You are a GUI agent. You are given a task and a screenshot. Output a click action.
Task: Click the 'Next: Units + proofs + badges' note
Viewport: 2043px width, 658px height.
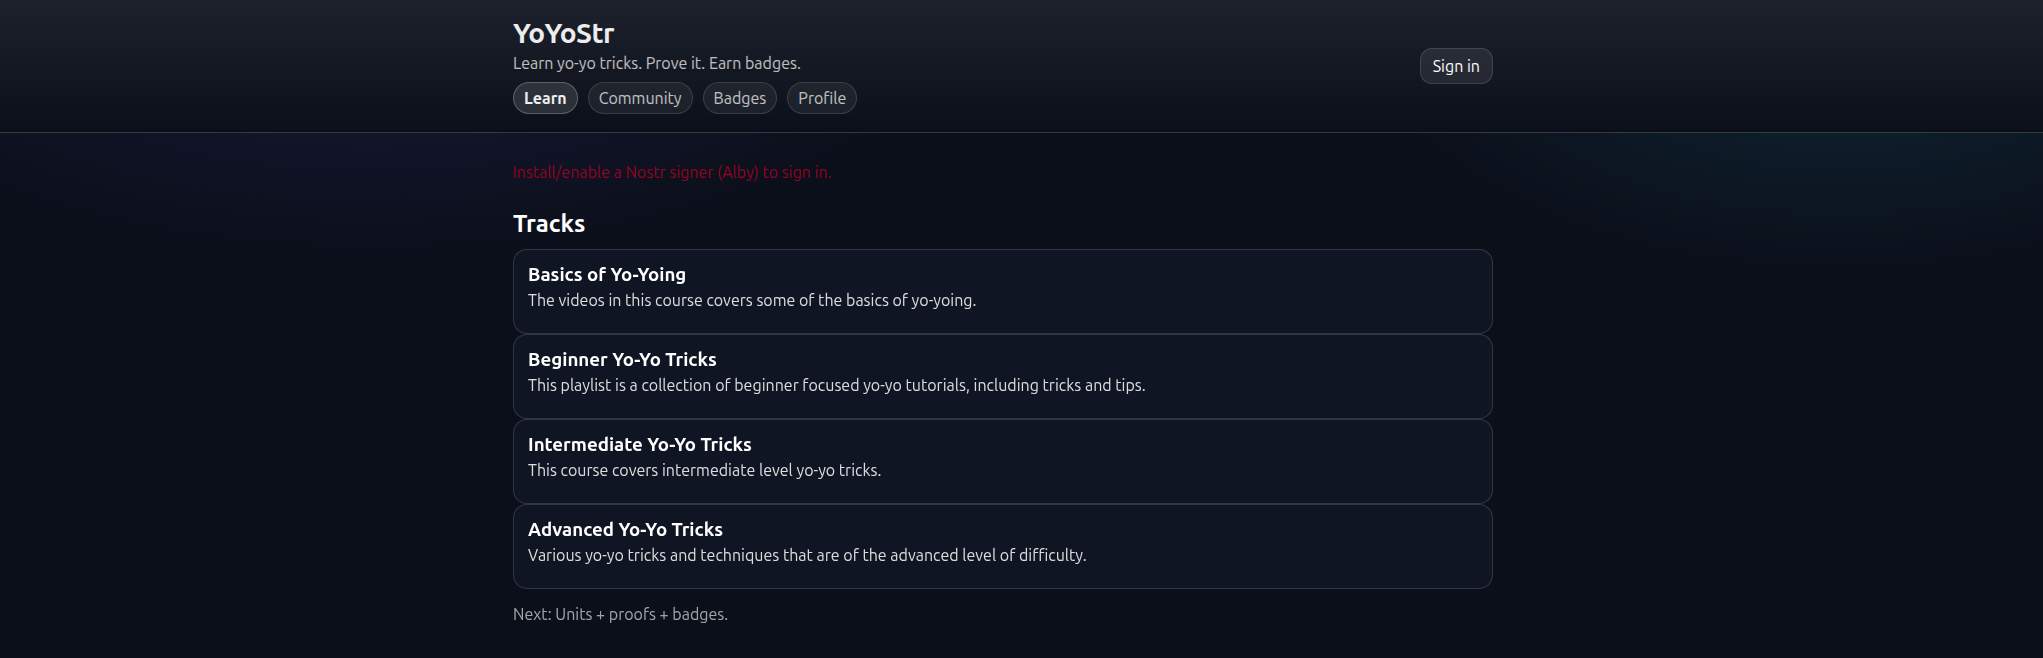[x=620, y=614]
